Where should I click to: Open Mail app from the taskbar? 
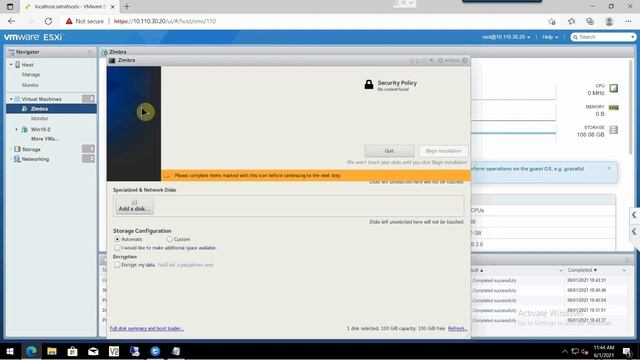click(x=93, y=351)
